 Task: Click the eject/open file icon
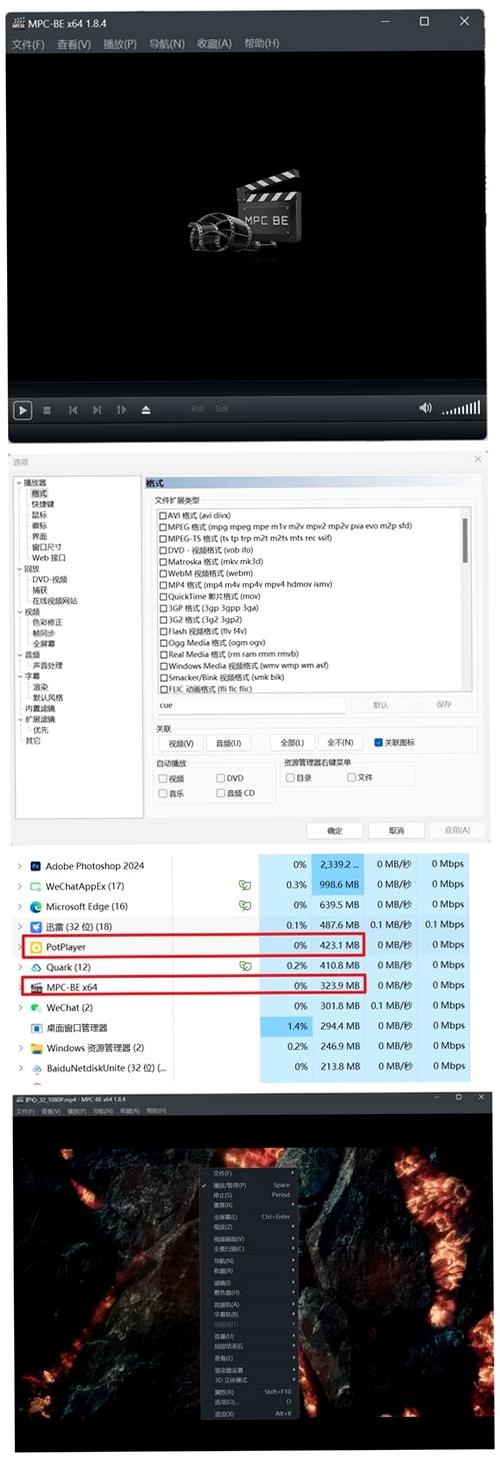tap(146, 410)
